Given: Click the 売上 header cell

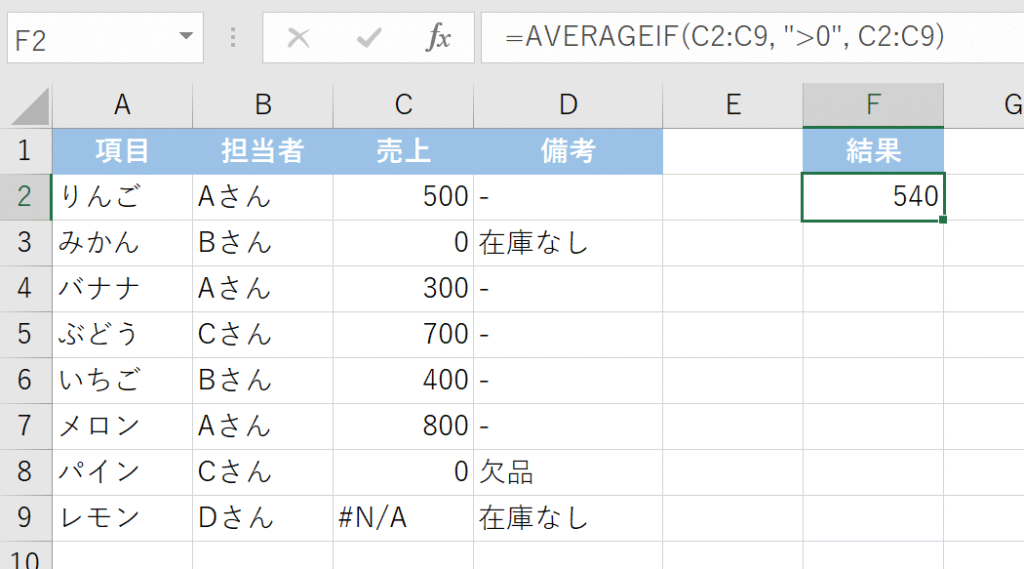Looking at the screenshot, I should tap(403, 151).
